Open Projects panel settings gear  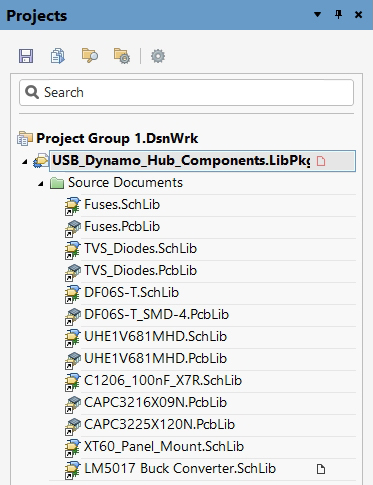158,56
